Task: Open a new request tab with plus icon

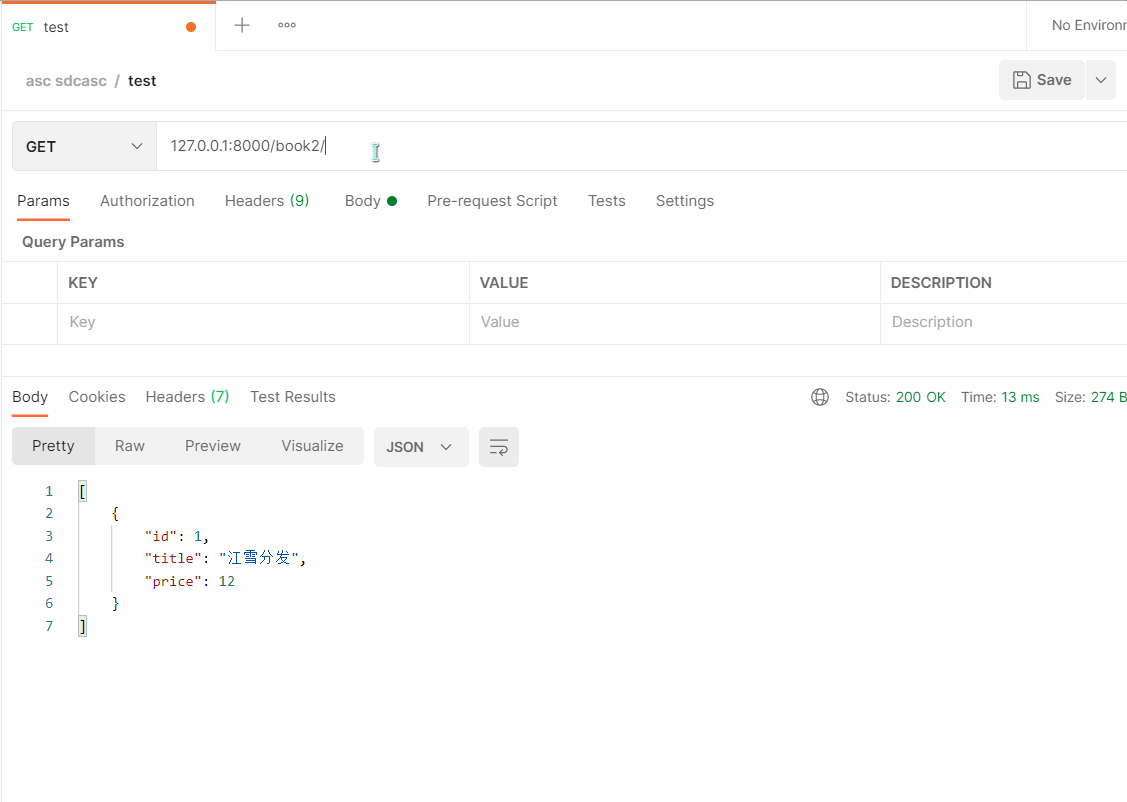Action: (x=242, y=25)
